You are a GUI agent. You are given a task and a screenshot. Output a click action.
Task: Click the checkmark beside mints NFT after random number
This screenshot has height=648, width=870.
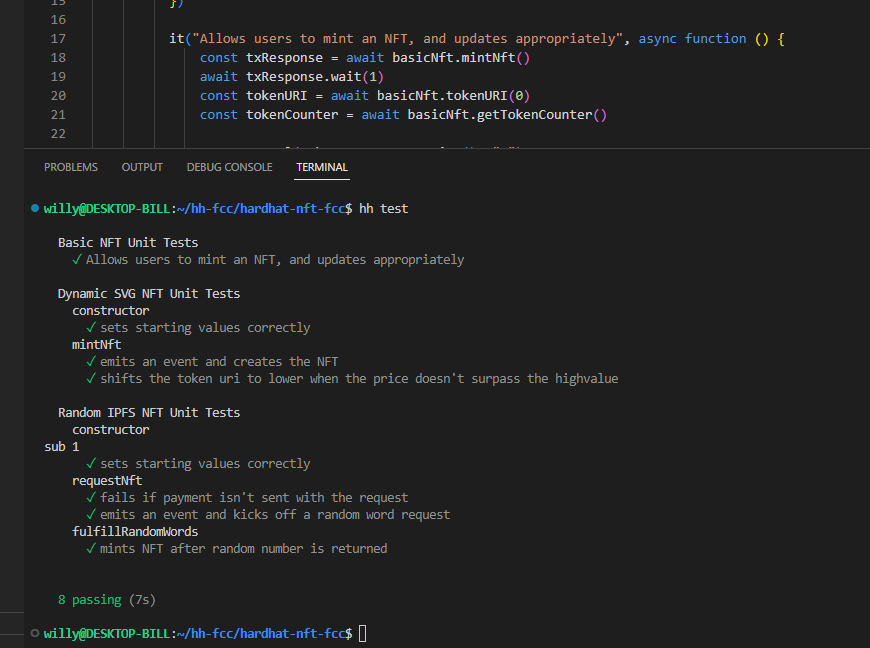point(91,548)
